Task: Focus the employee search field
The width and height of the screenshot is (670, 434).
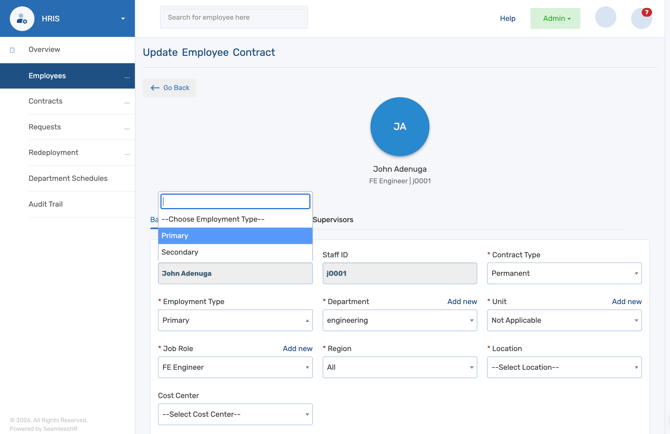Action: pos(234,18)
